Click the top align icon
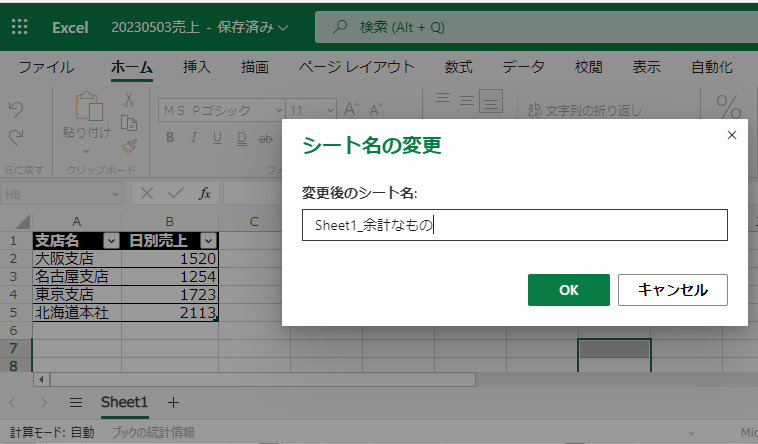758x444 pixels. click(x=443, y=99)
